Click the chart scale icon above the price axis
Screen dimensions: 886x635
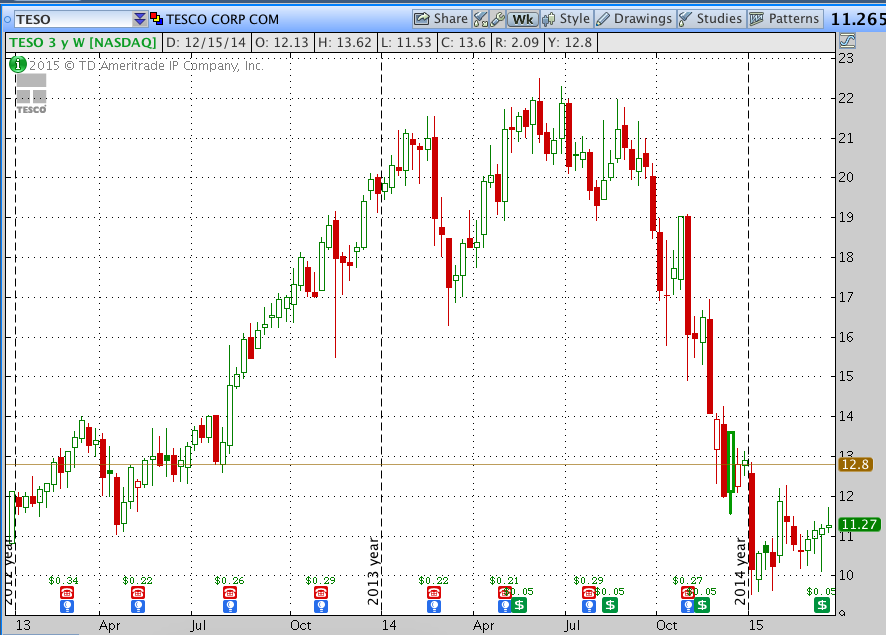pyautogui.click(x=847, y=41)
